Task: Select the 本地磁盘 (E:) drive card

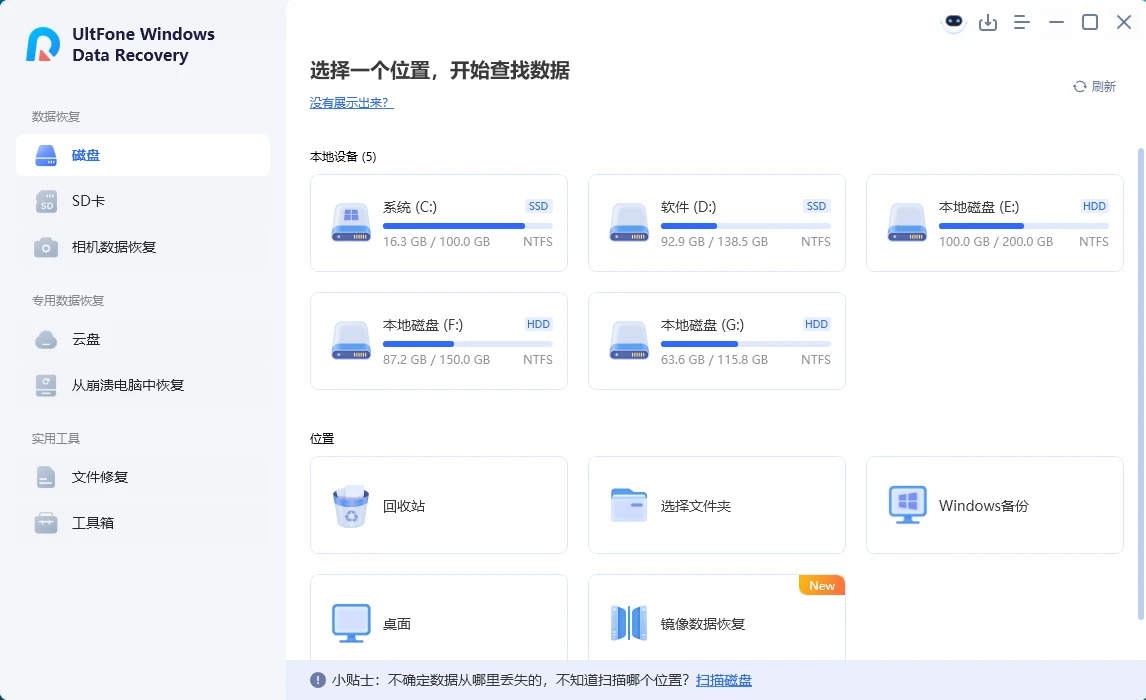Action: click(994, 223)
